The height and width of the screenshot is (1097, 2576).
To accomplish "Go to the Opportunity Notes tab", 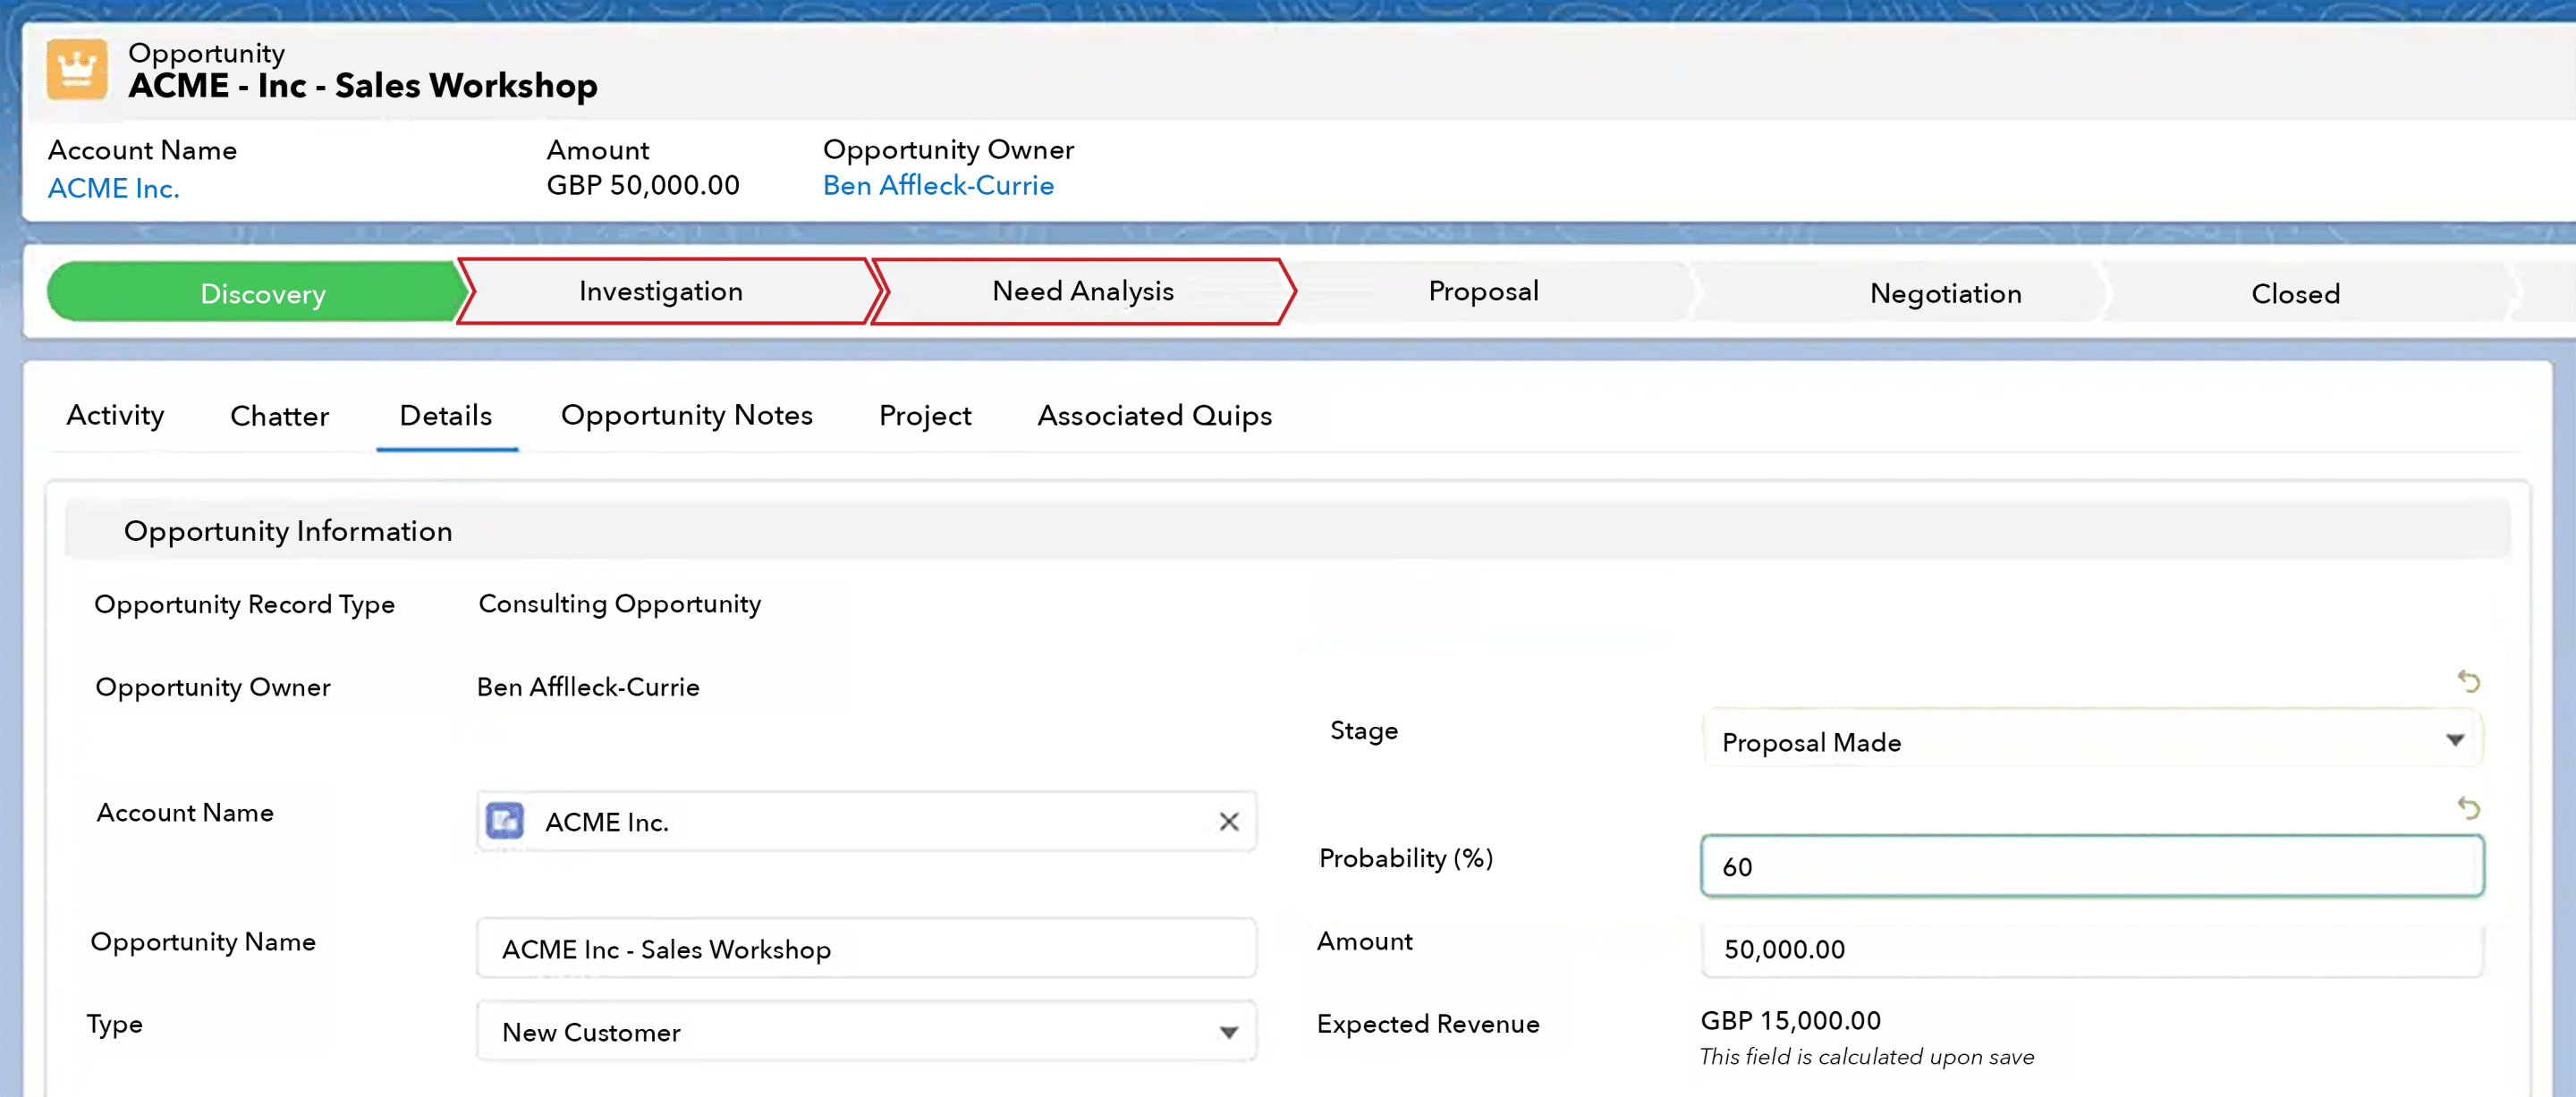I will [686, 415].
